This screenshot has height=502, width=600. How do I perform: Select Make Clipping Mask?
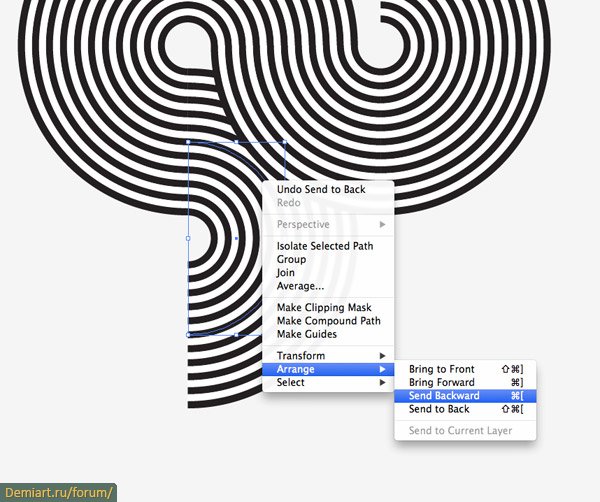328,307
